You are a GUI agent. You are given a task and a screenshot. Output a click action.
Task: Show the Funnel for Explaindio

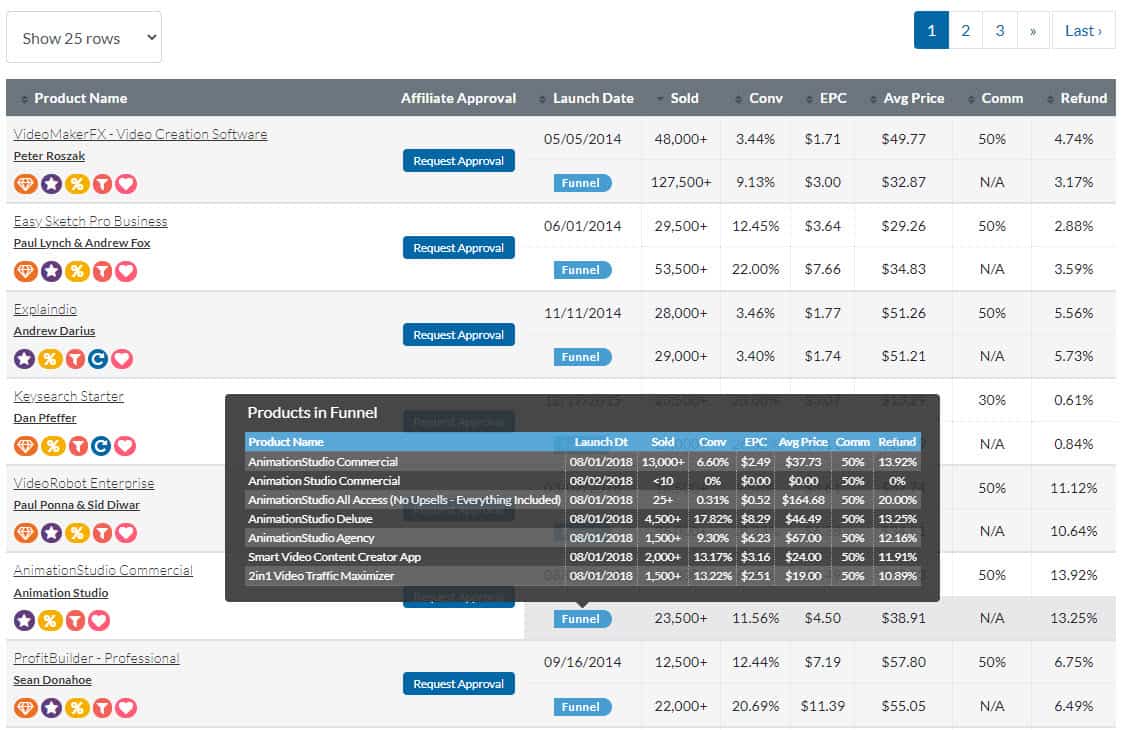click(582, 356)
